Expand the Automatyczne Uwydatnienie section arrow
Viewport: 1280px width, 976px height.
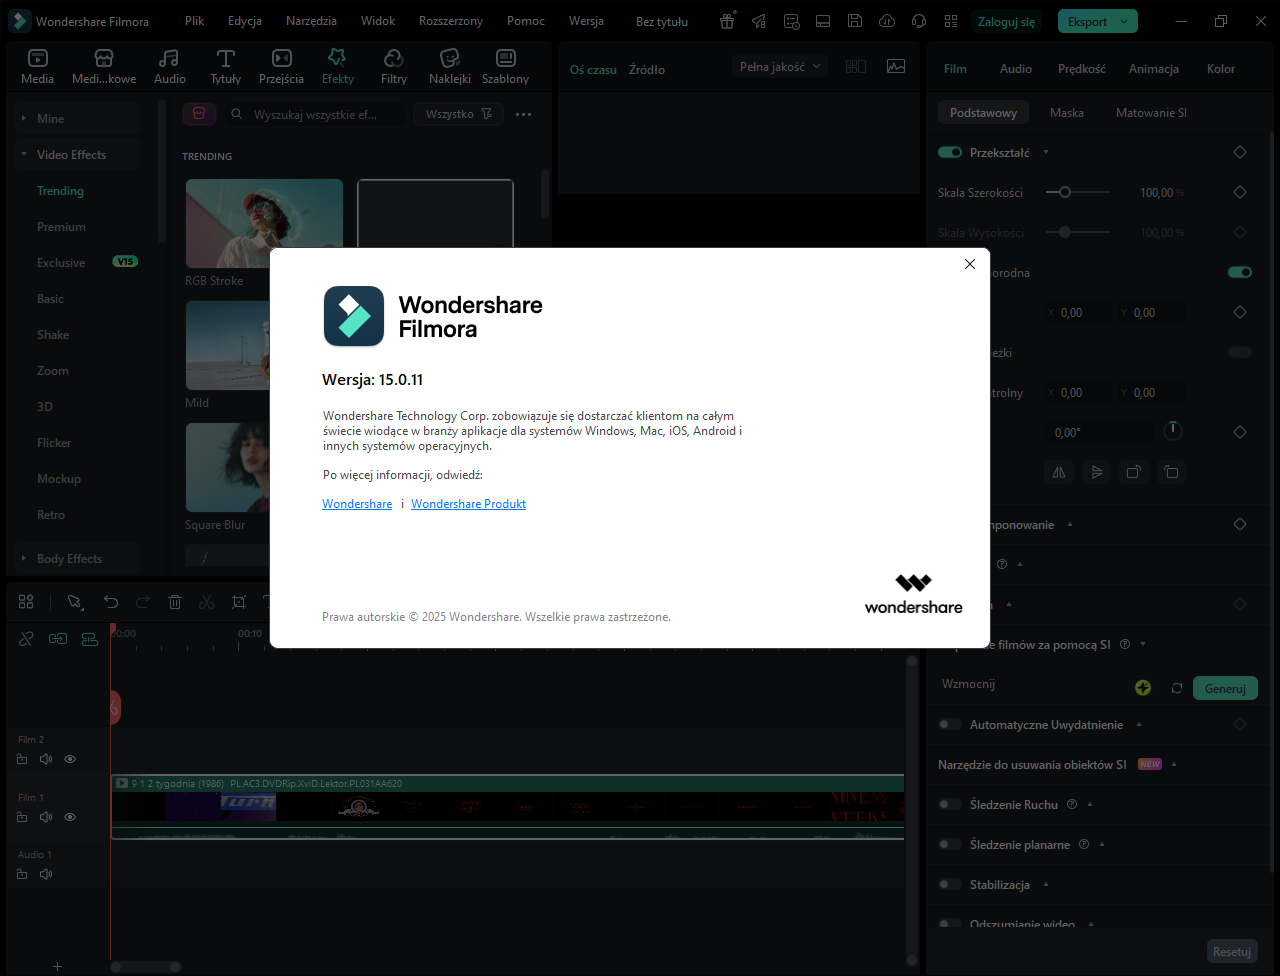1138,724
